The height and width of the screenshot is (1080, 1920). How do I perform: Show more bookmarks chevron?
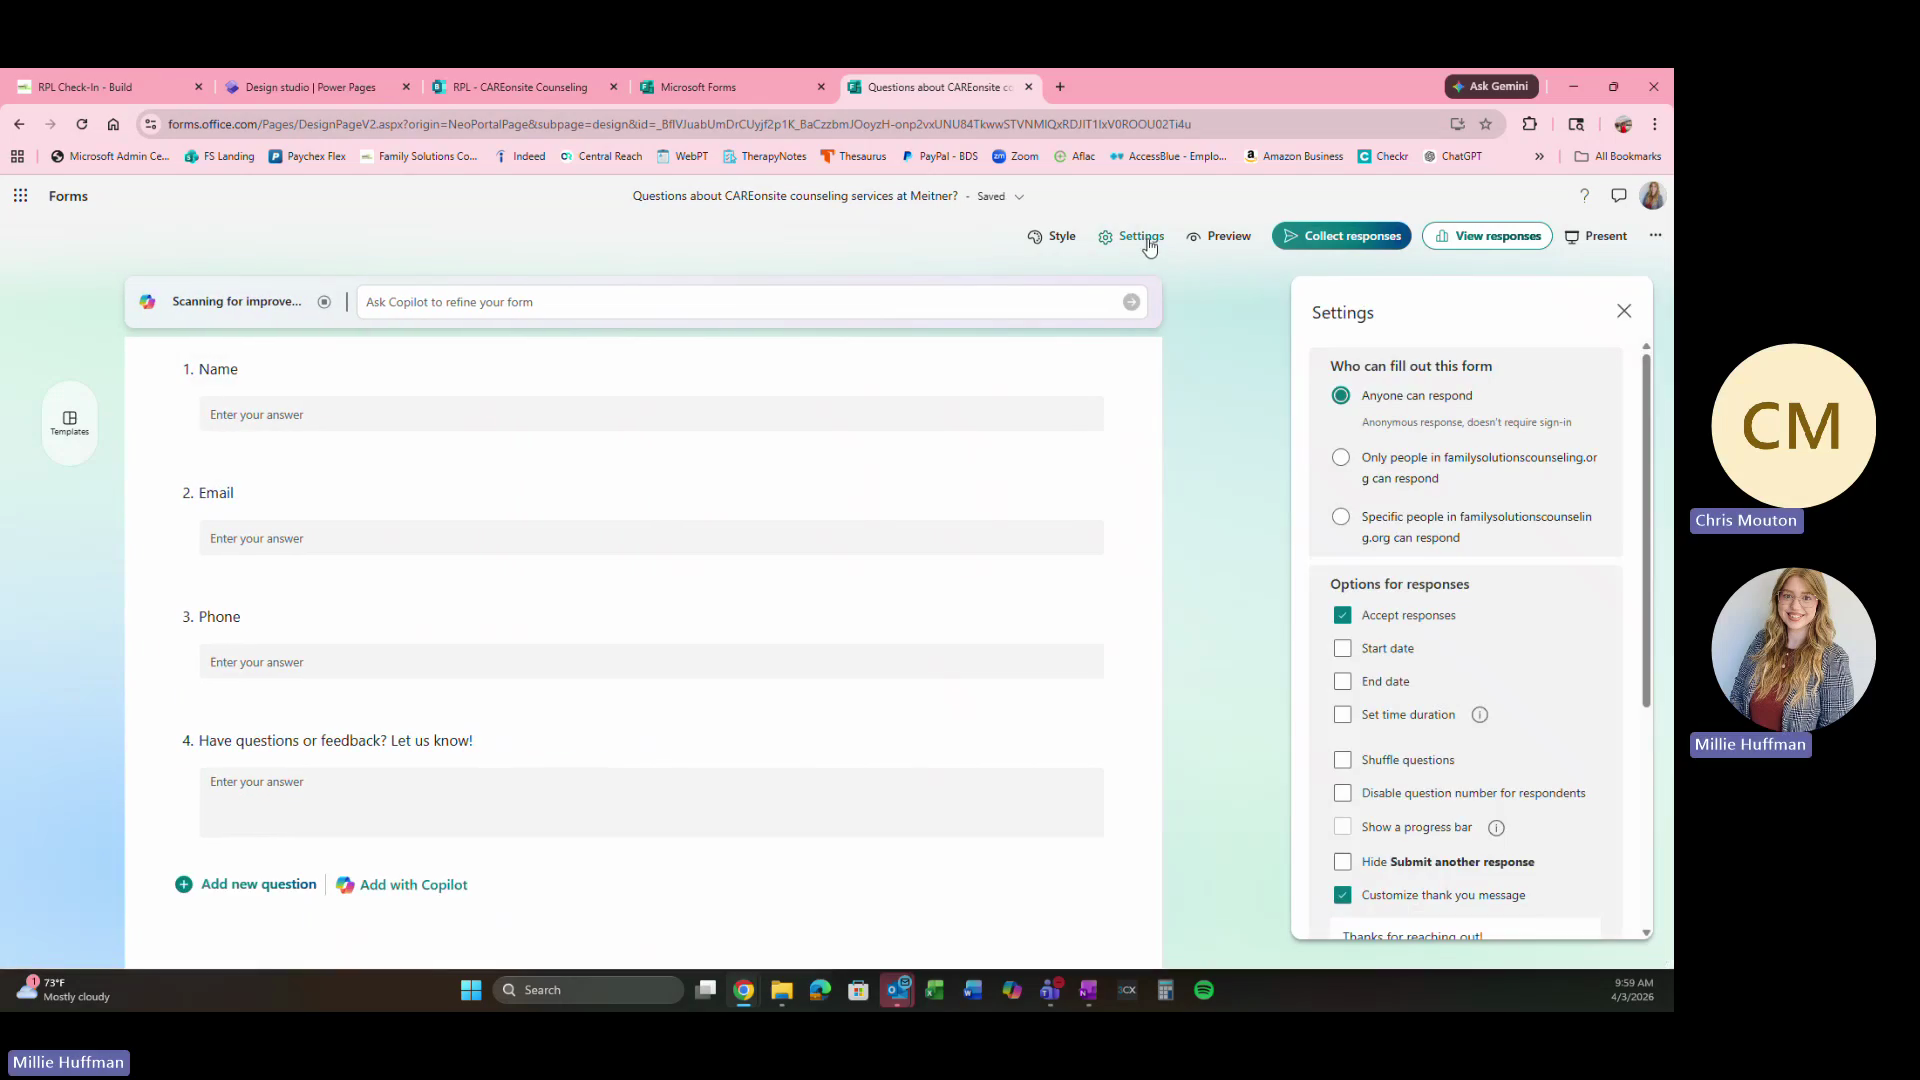coord(1539,156)
